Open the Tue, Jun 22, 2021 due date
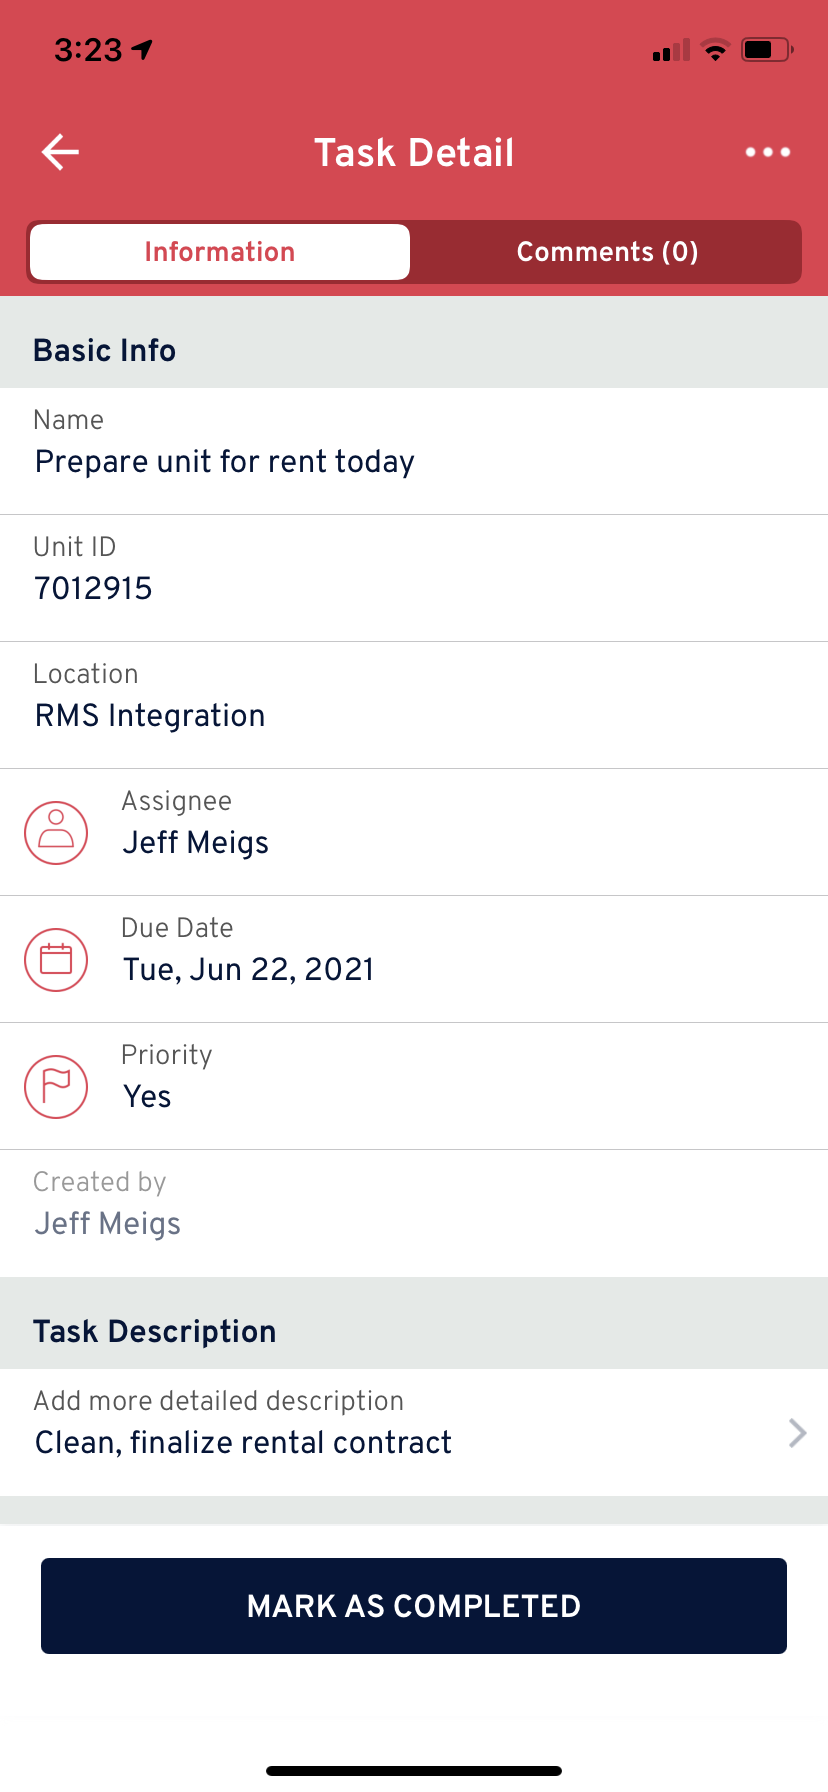 (414, 959)
